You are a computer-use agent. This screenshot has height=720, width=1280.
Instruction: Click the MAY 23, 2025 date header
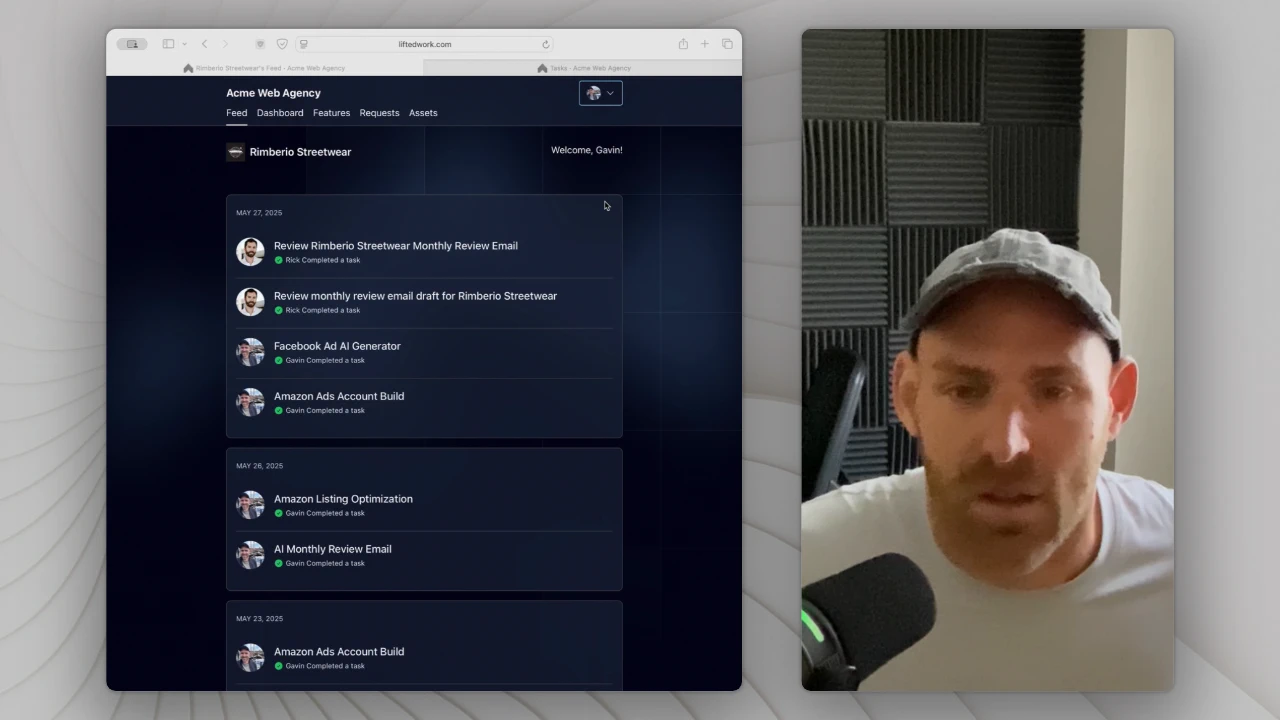[259, 619]
